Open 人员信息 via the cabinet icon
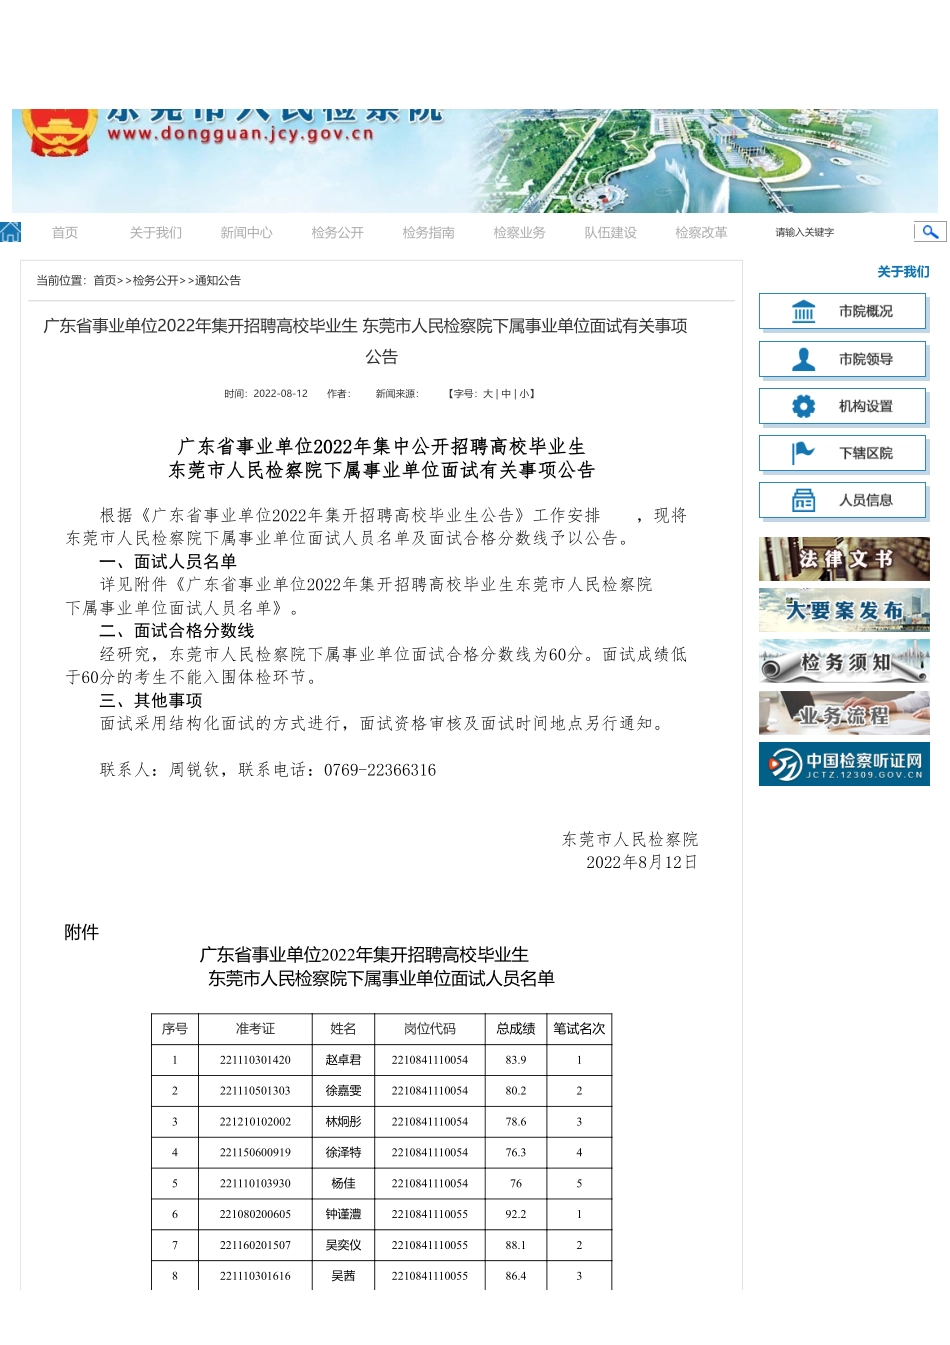 804,500
